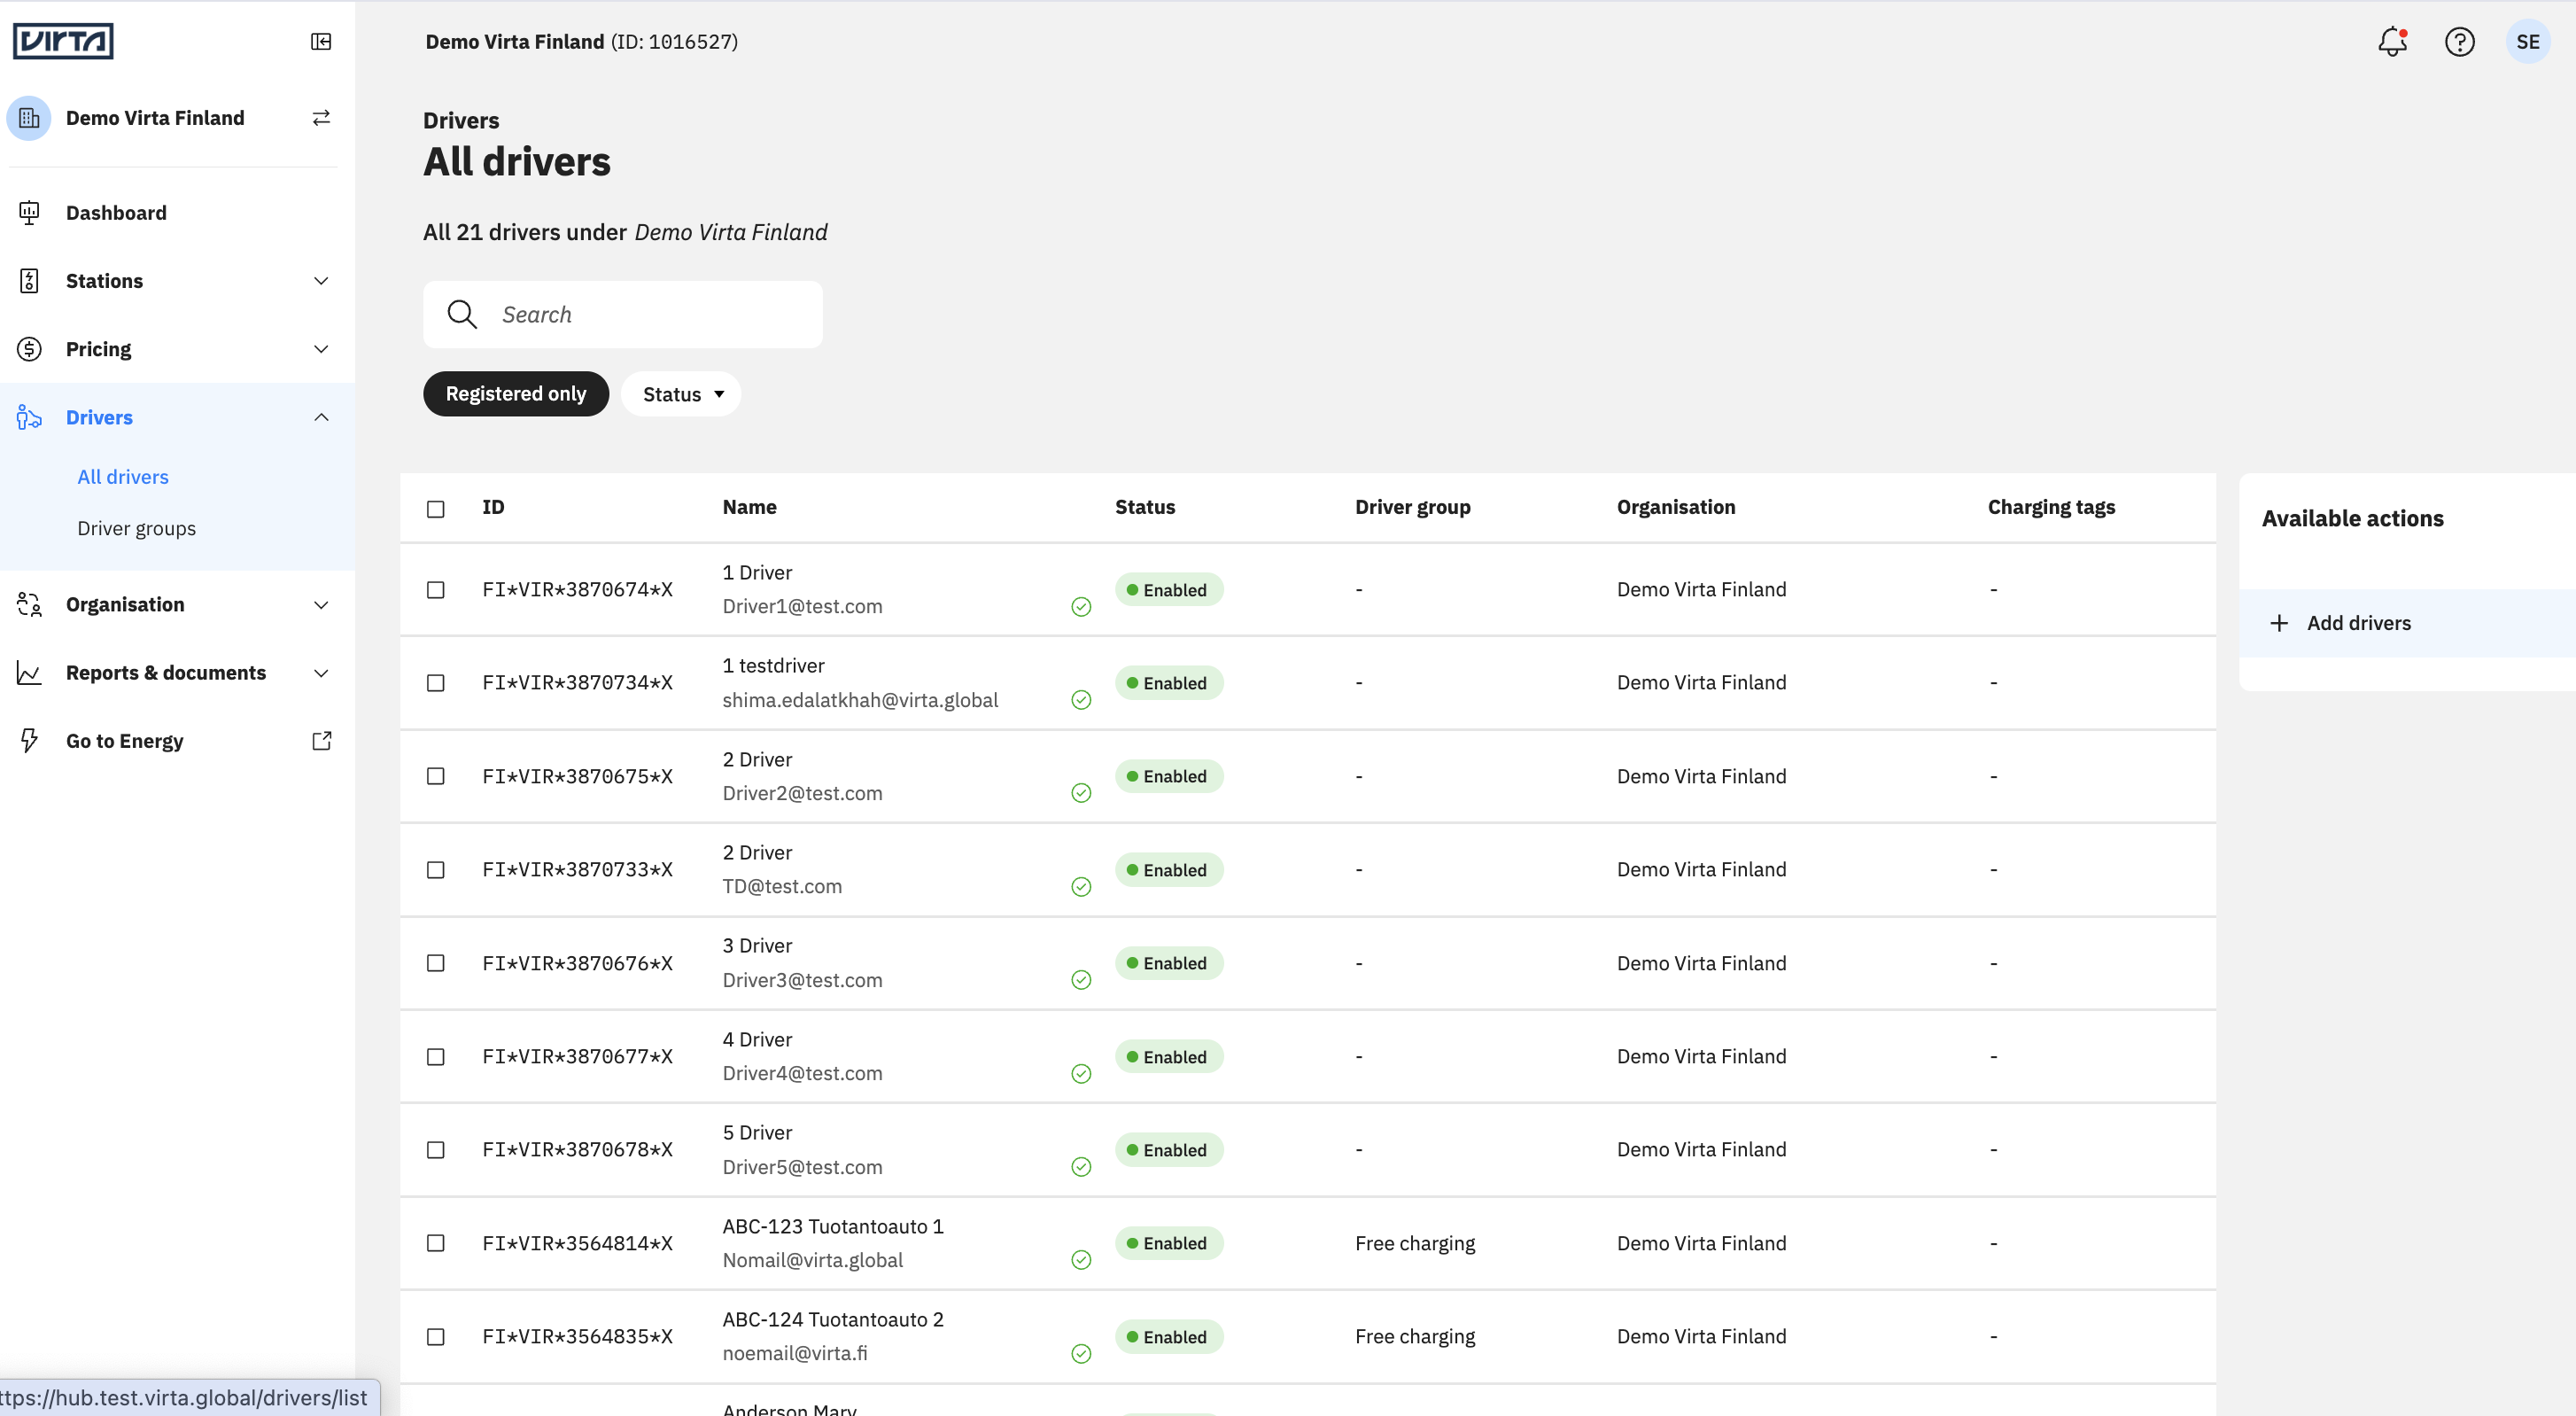
Task: Open the SE user avatar menu
Action: pos(2527,41)
